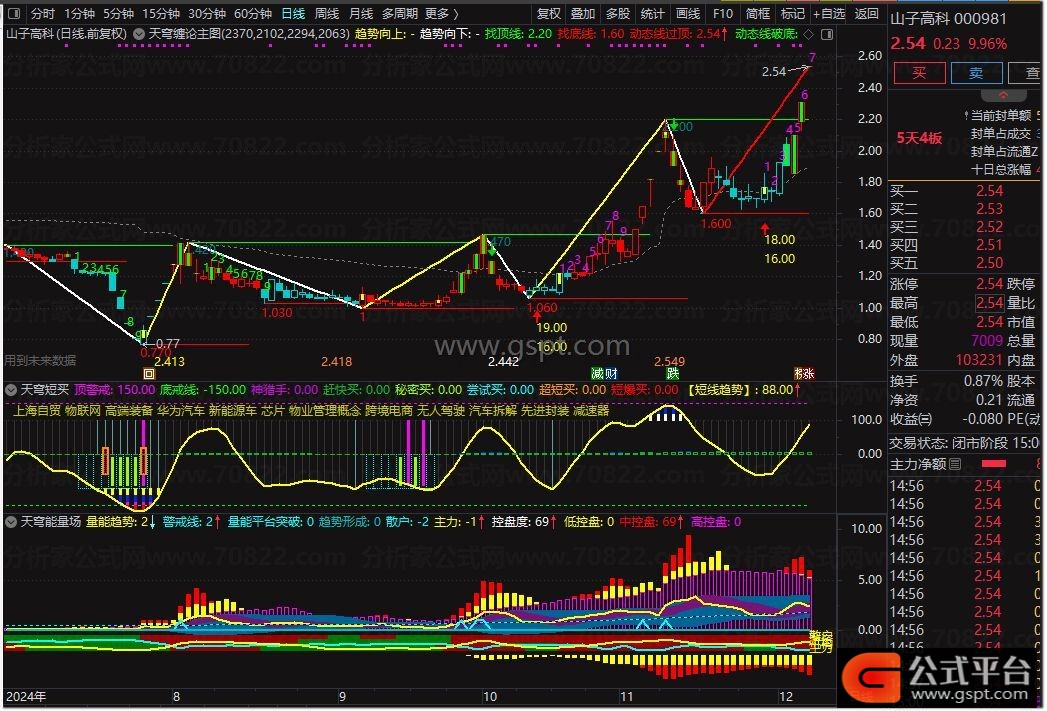Open the 复权 adjustment options
The width and height of the screenshot is (1047, 711).
(549, 13)
